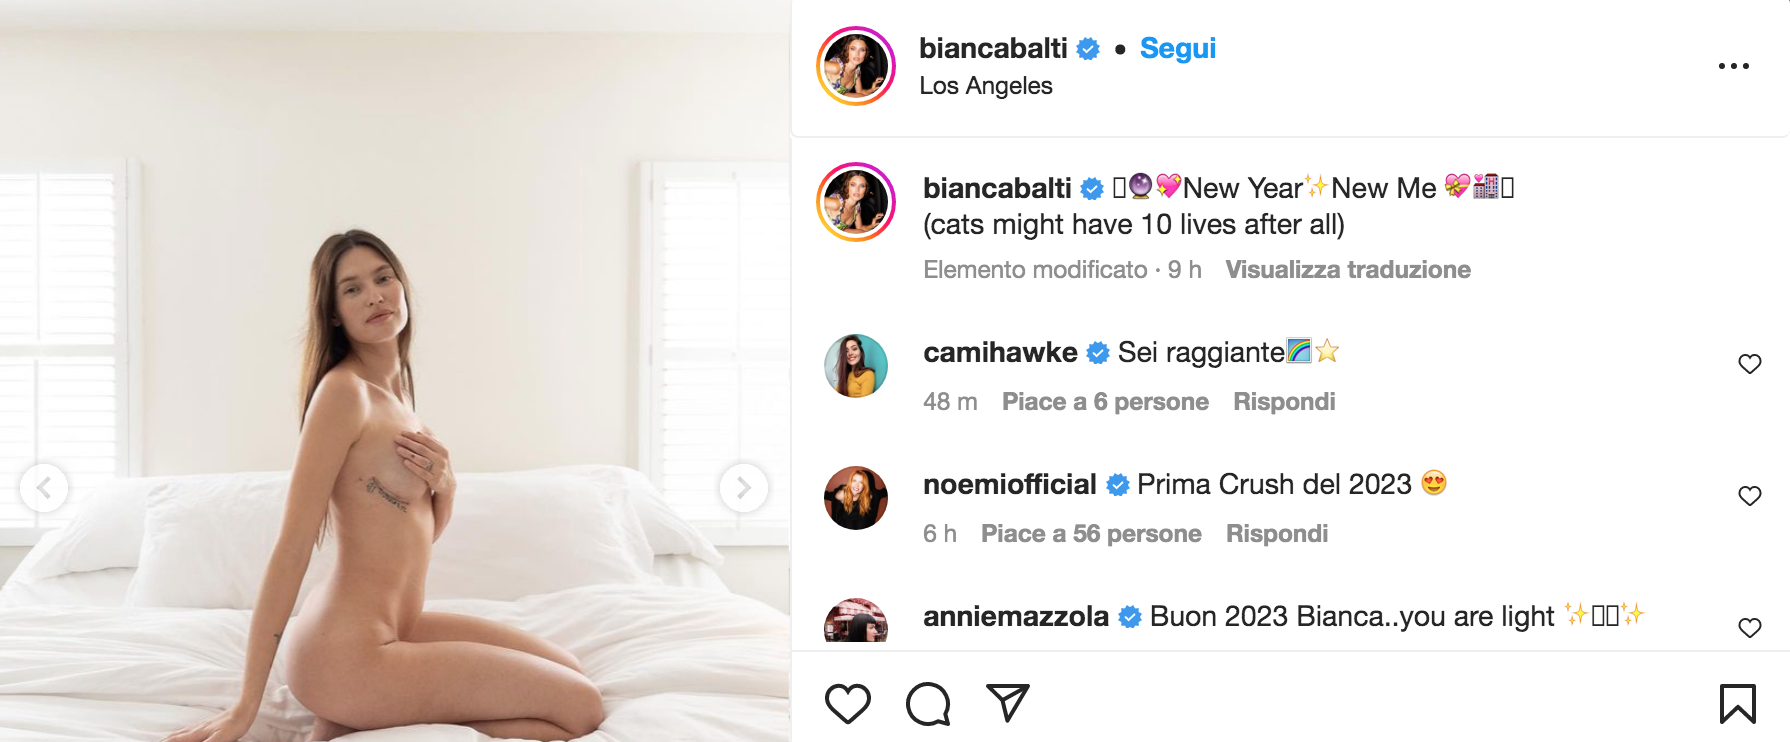The width and height of the screenshot is (1790, 742).
Task: Click Visualizza traduzione link
Action: [1347, 270]
